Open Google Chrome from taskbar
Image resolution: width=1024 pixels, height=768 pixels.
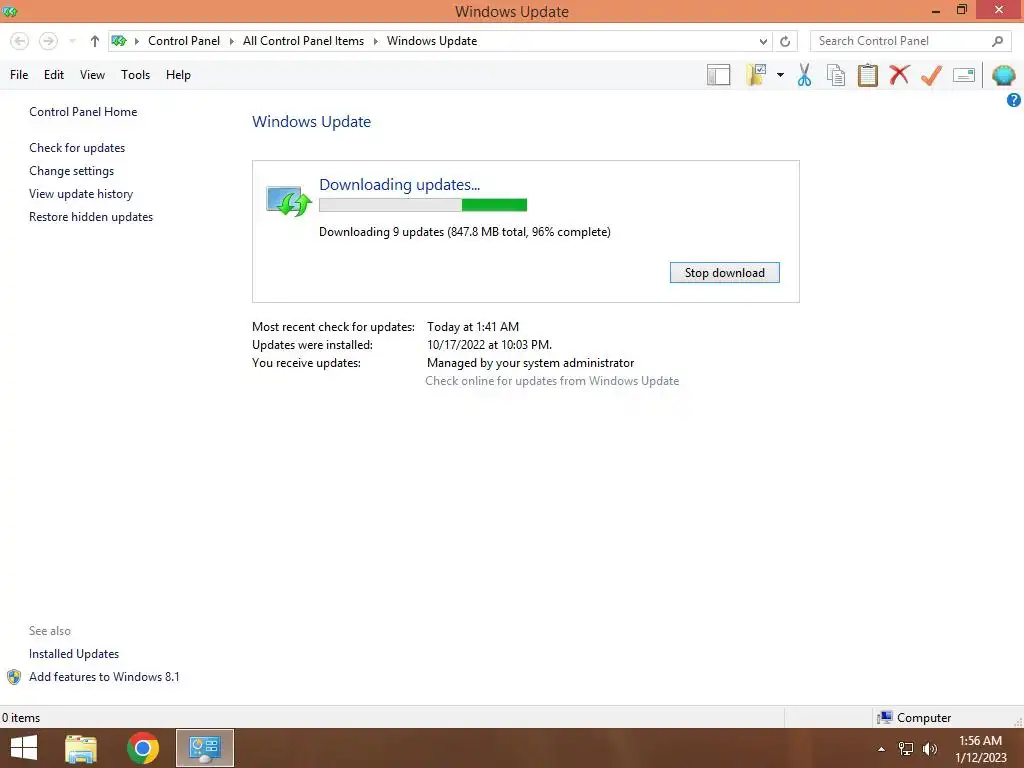click(143, 748)
